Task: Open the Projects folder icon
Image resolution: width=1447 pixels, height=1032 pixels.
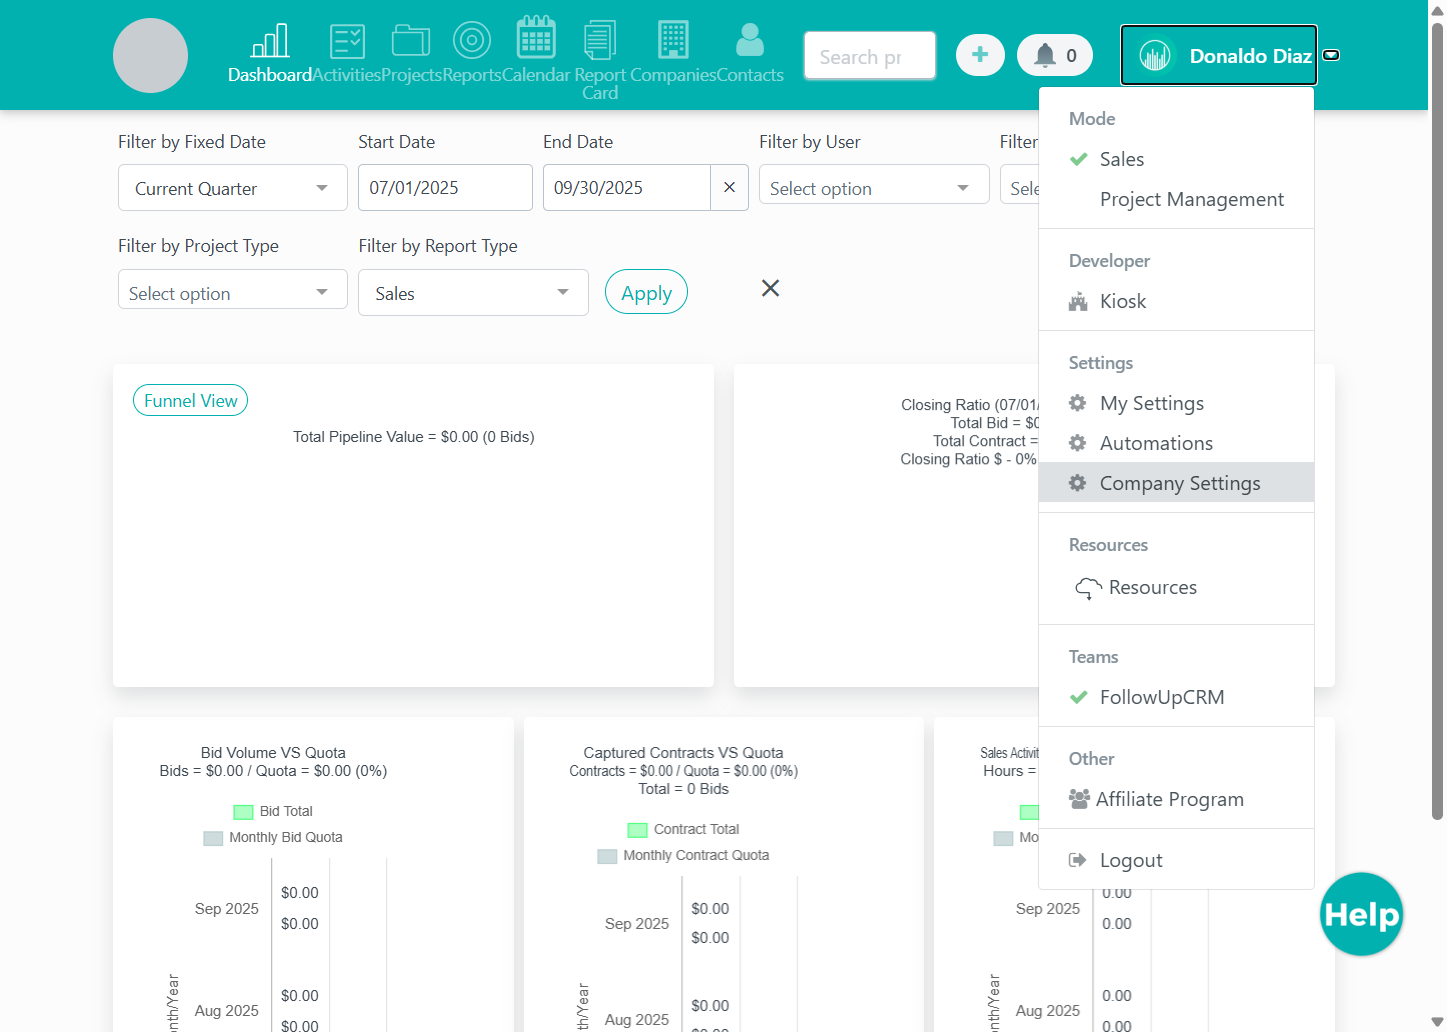Action: coord(411,41)
